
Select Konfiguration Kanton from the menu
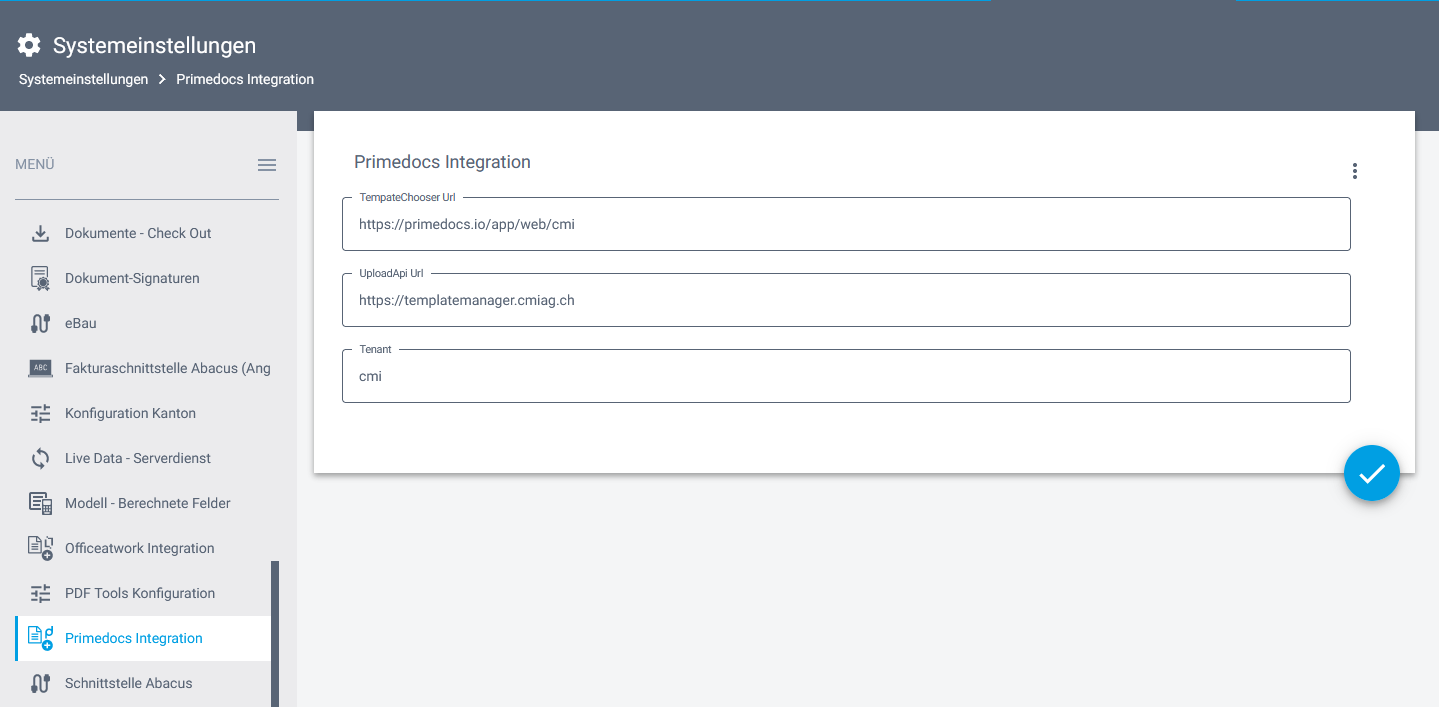[x=130, y=412]
